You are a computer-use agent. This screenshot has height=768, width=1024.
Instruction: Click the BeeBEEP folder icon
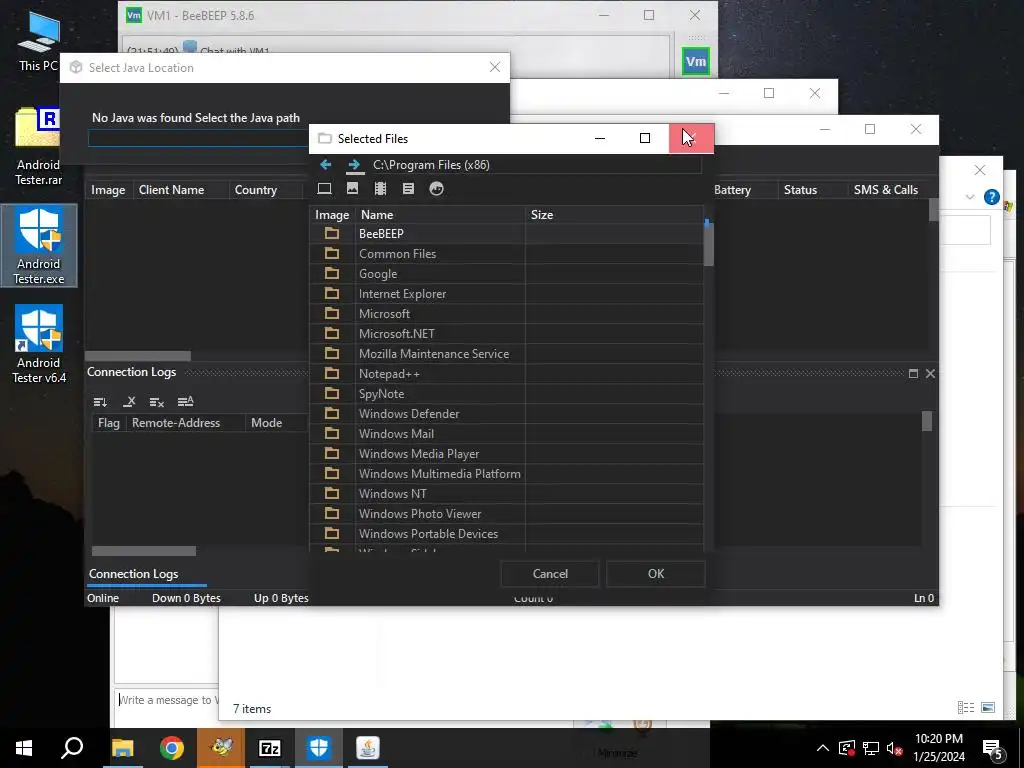point(332,233)
